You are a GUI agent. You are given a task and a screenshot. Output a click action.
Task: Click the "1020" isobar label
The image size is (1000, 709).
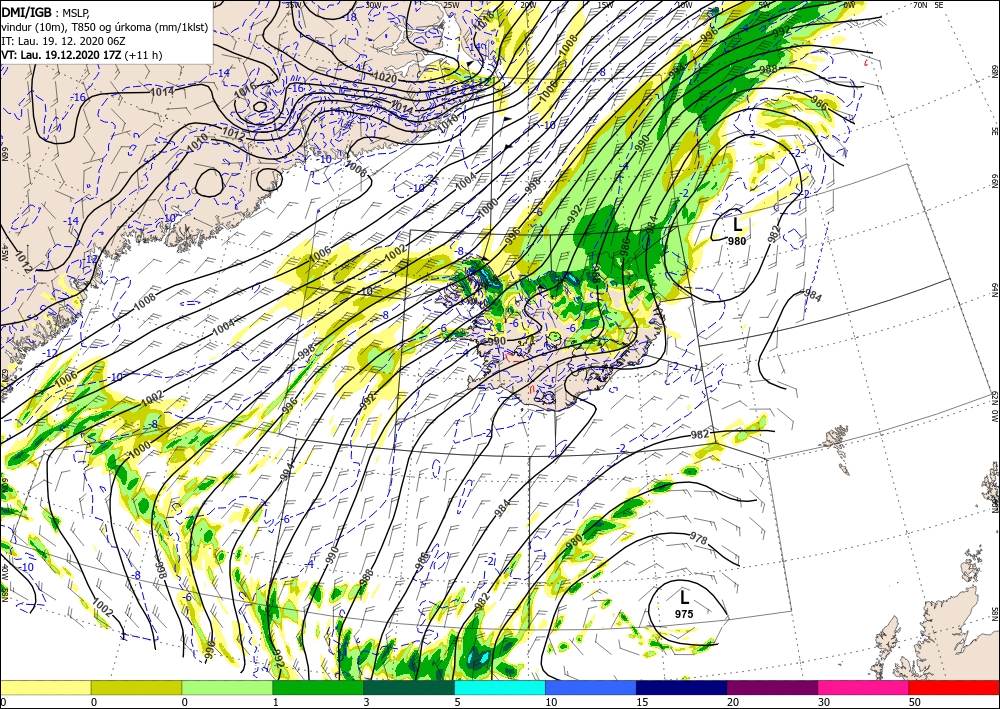[x=386, y=78]
